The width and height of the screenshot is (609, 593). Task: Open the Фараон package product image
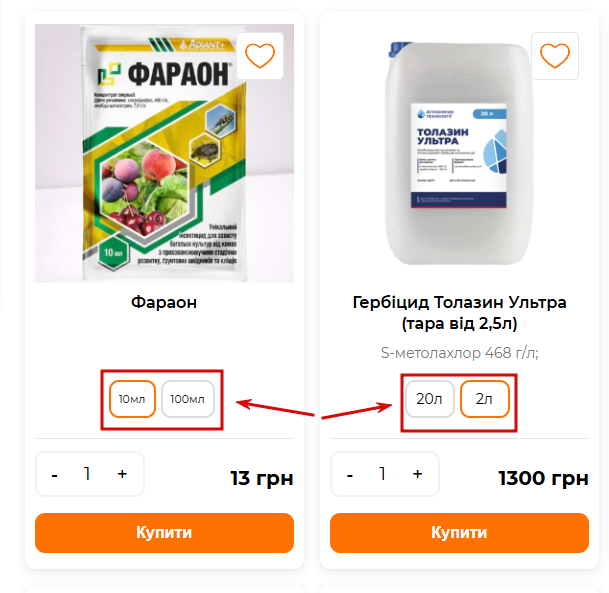coord(164,153)
